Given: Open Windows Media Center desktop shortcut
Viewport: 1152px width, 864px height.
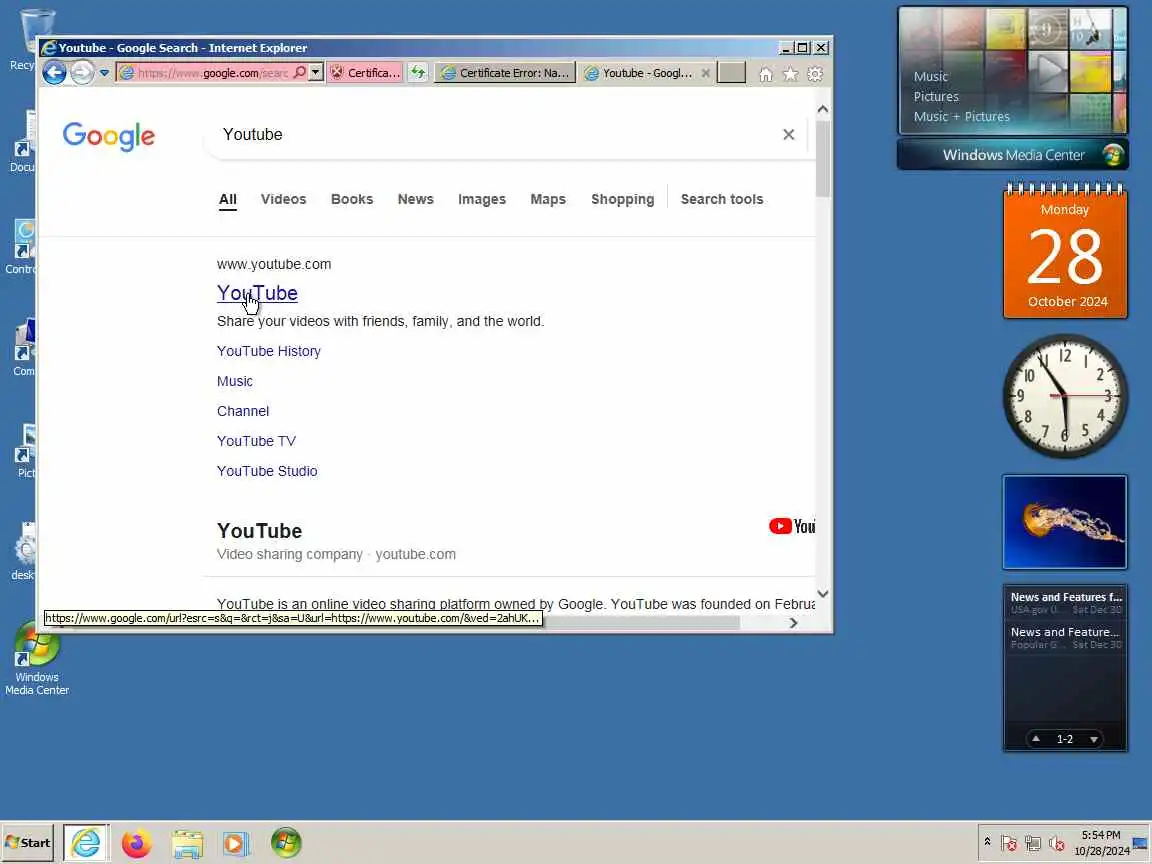Looking at the screenshot, I should click(x=37, y=659).
